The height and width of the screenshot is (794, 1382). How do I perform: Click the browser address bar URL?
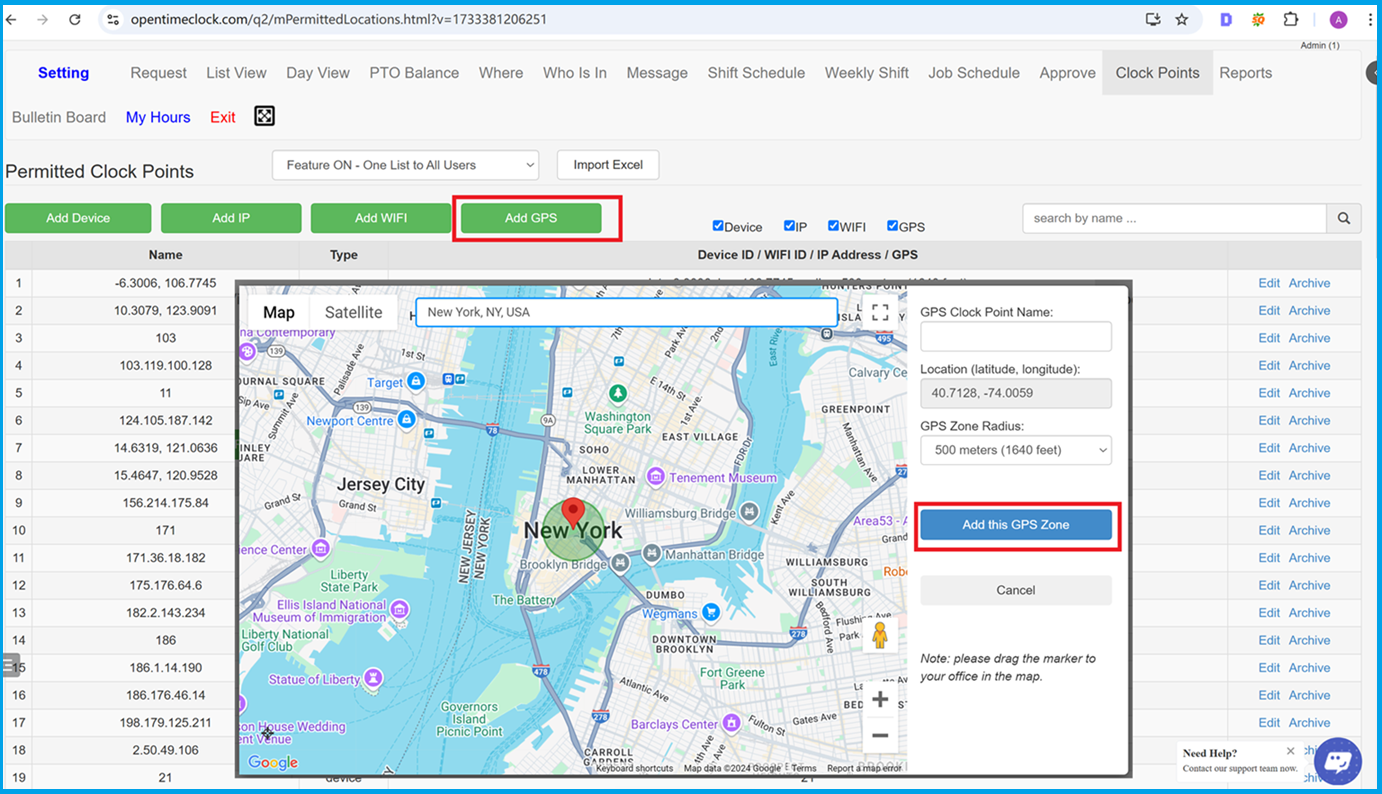coord(339,19)
